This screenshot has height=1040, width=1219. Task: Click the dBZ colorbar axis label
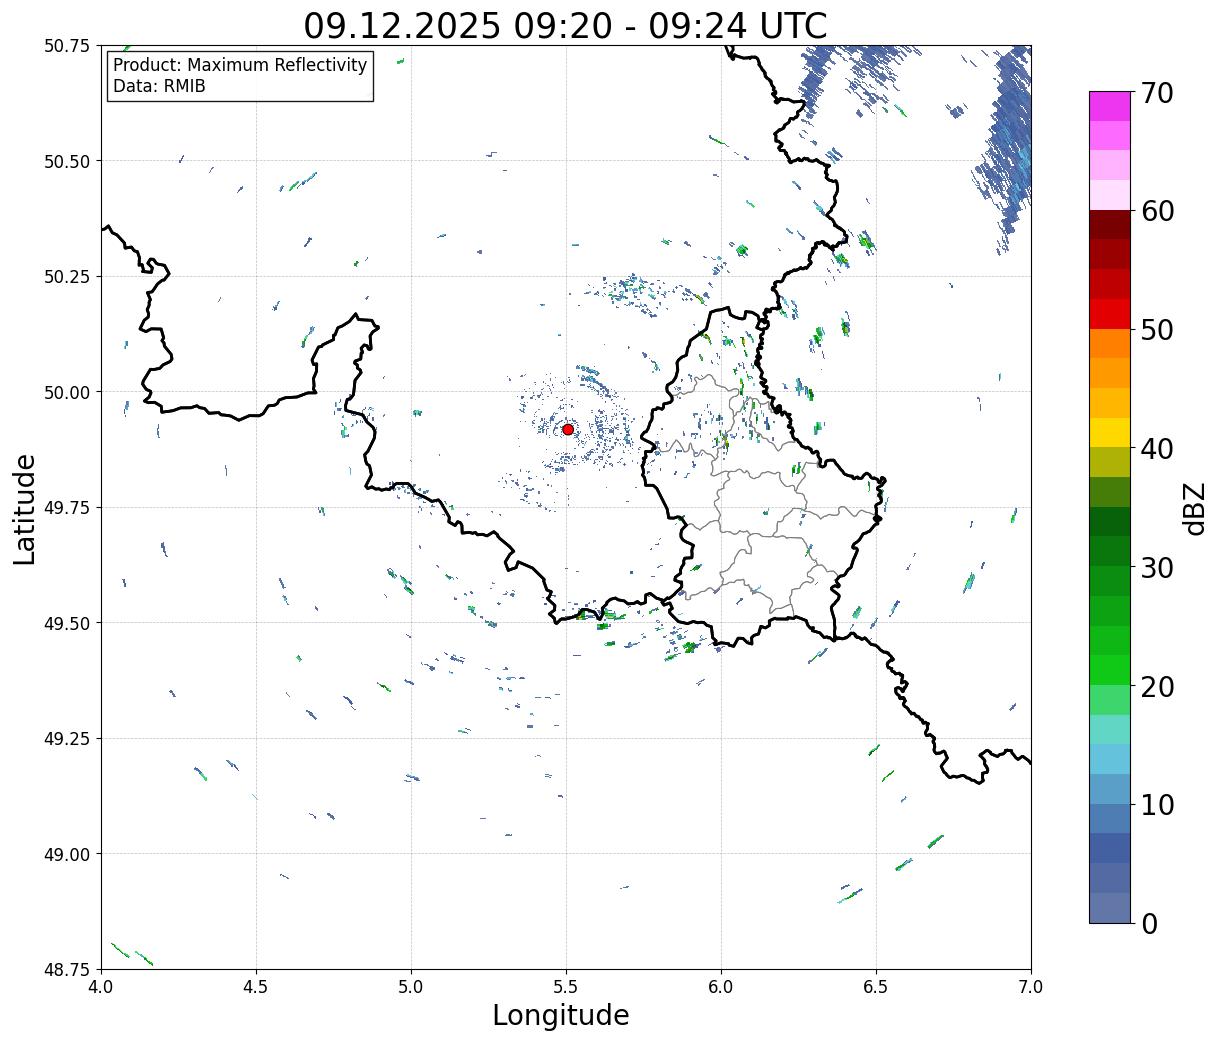tap(1195, 508)
